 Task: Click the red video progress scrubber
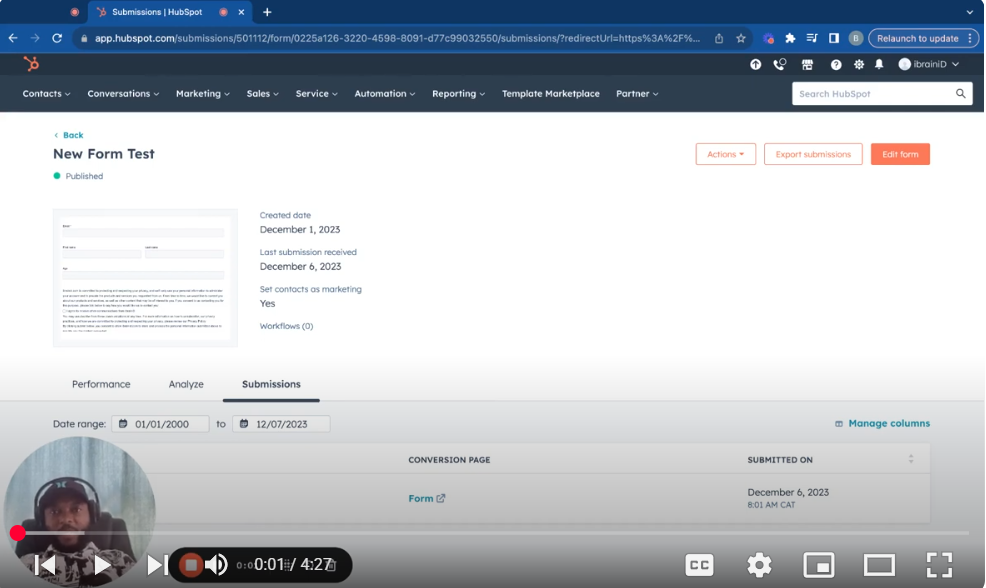[18, 533]
